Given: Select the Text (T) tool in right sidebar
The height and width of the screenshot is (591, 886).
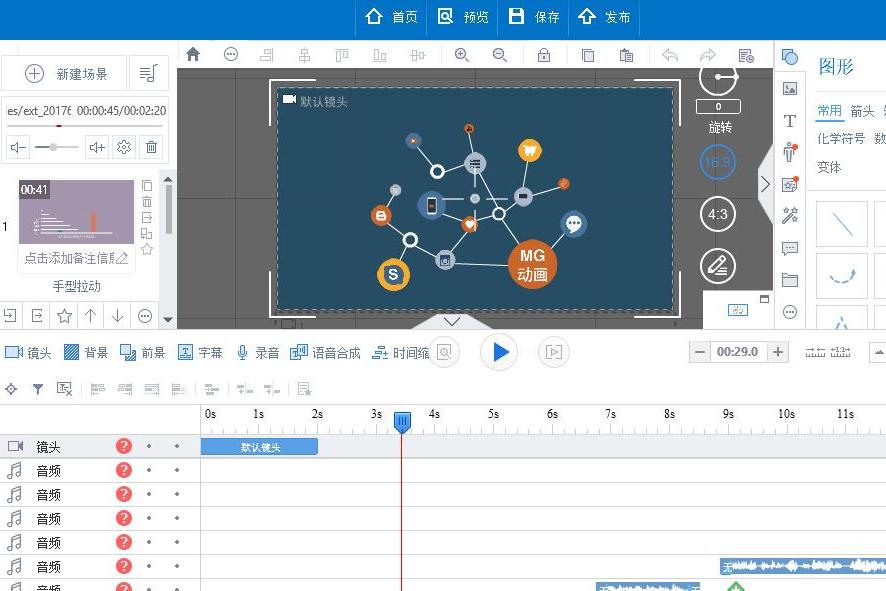Looking at the screenshot, I should (790, 121).
